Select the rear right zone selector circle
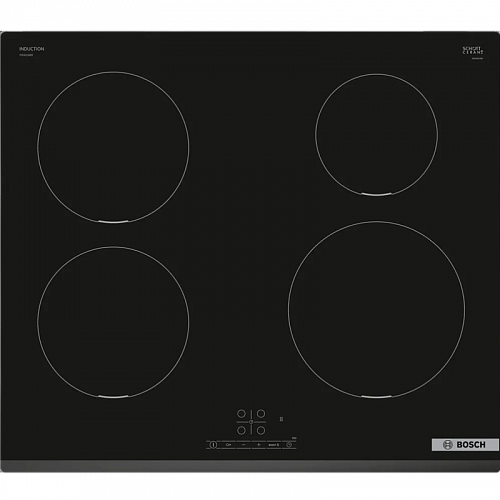The width and height of the screenshot is (500, 500). [x=261, y=414]
